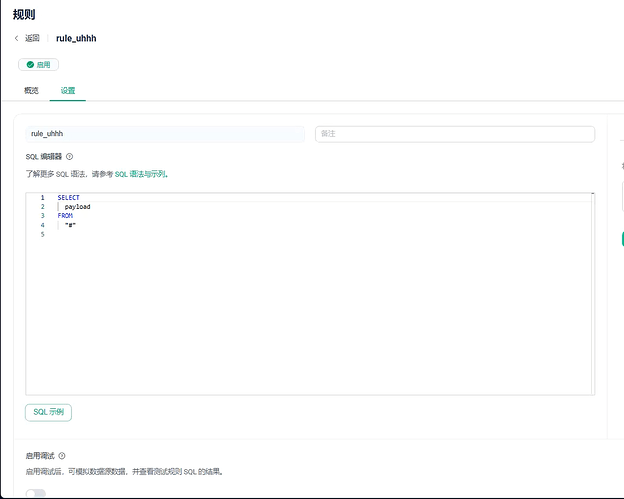Click the 返回 back link text
Image resolution: width=624 pixels, height=499 pixels.
[32, 38]
